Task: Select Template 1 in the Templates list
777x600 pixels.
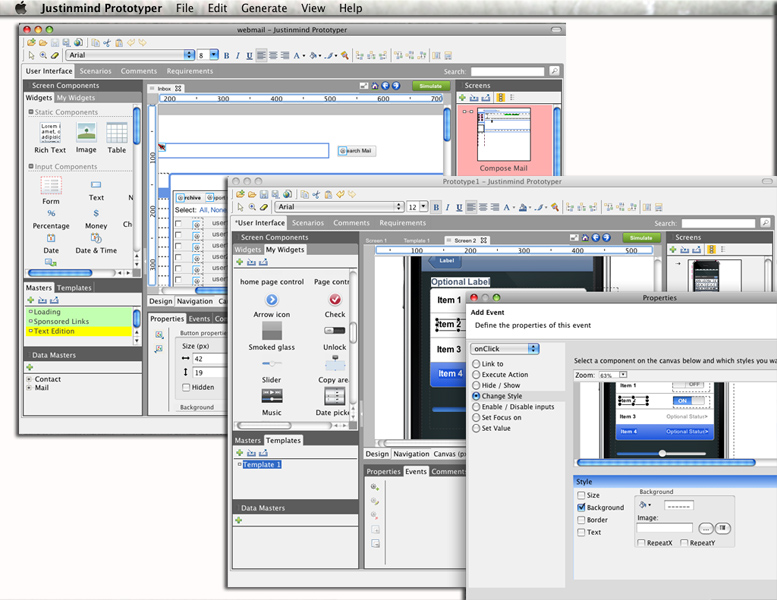Action: pyautogui.click(x=262, y=465)
